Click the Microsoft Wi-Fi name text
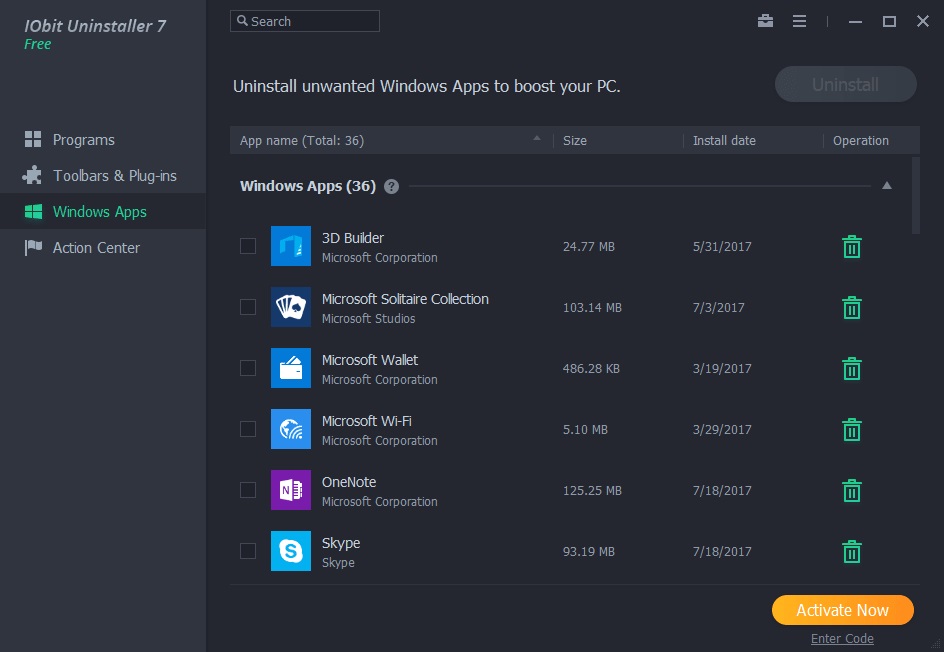944x652 pixels. point(367,420)
